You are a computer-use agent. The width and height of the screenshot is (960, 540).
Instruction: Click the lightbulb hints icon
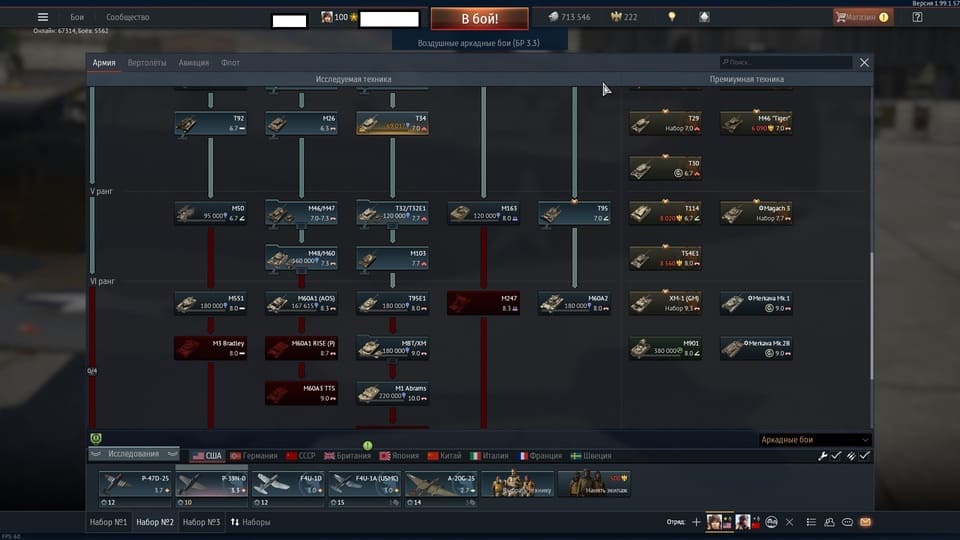(672, 17)
